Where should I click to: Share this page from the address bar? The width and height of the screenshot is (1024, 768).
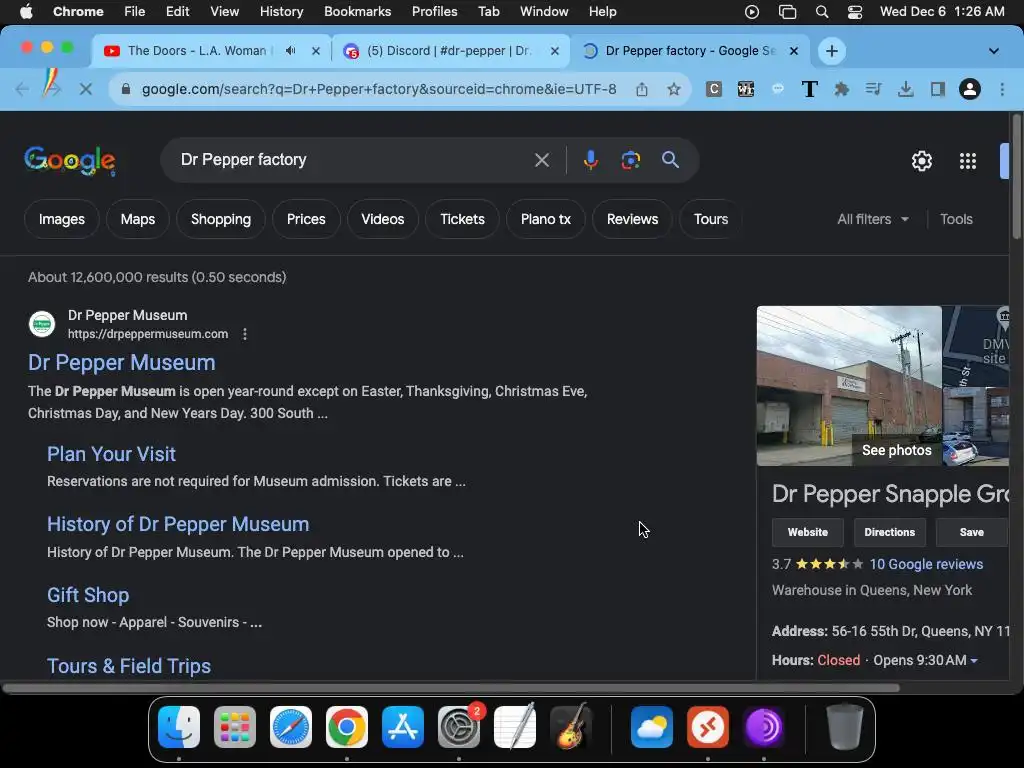[x=641, y=89]
